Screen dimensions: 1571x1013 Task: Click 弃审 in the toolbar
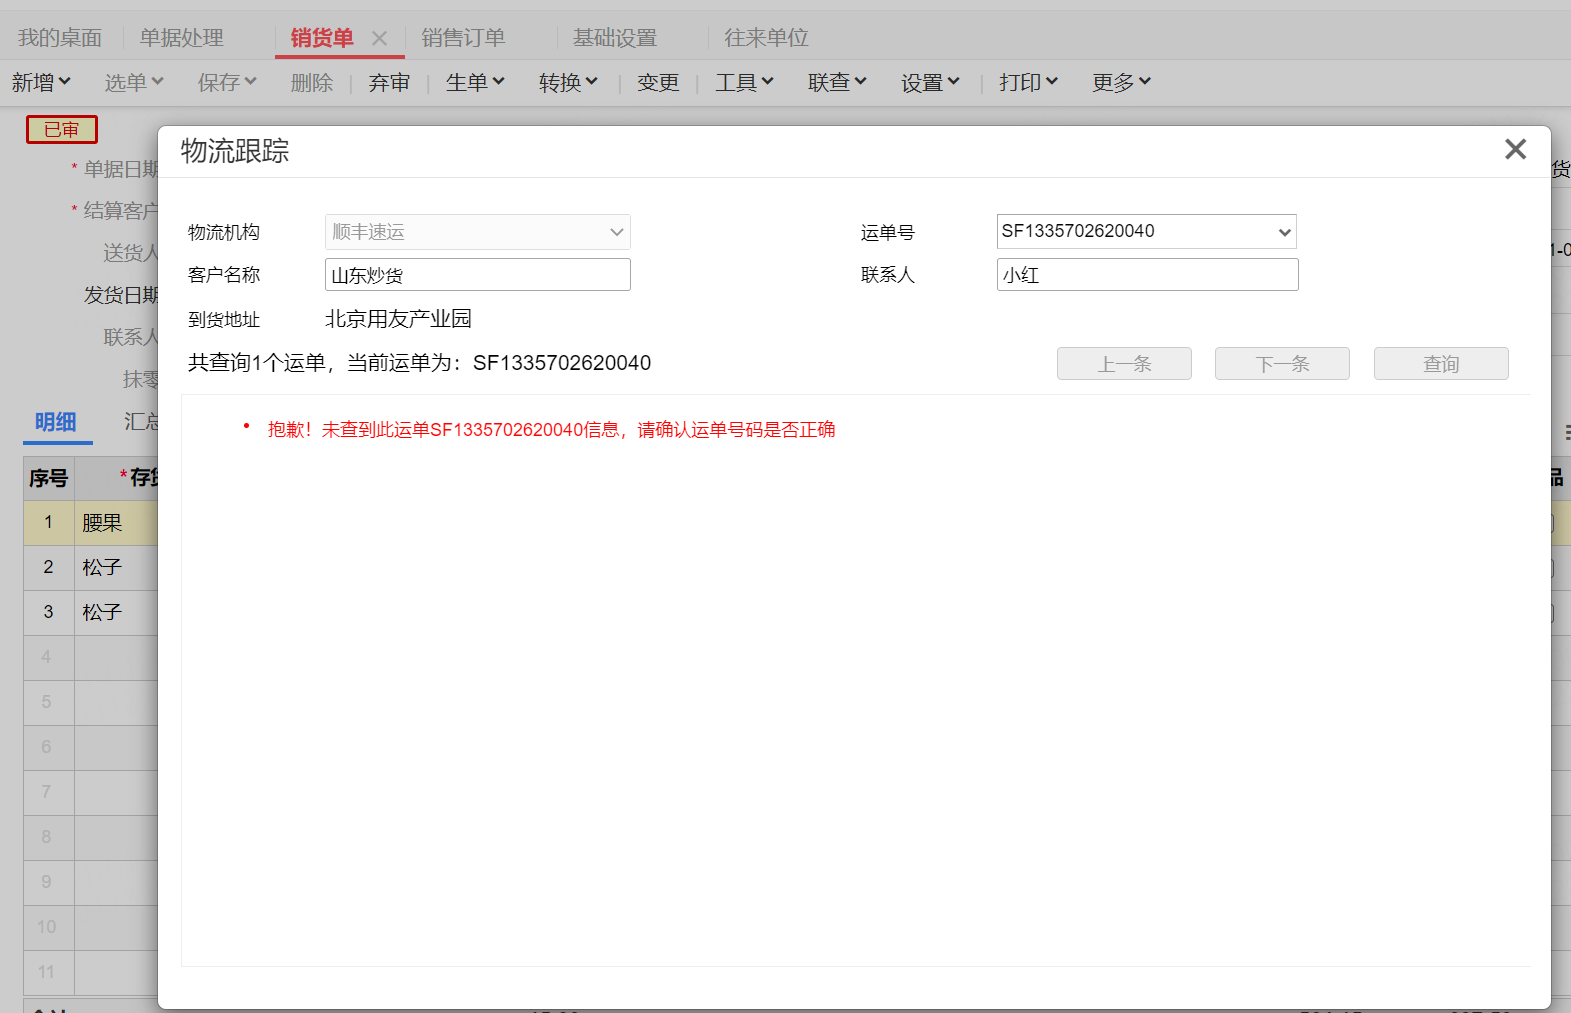click(389, 83)
